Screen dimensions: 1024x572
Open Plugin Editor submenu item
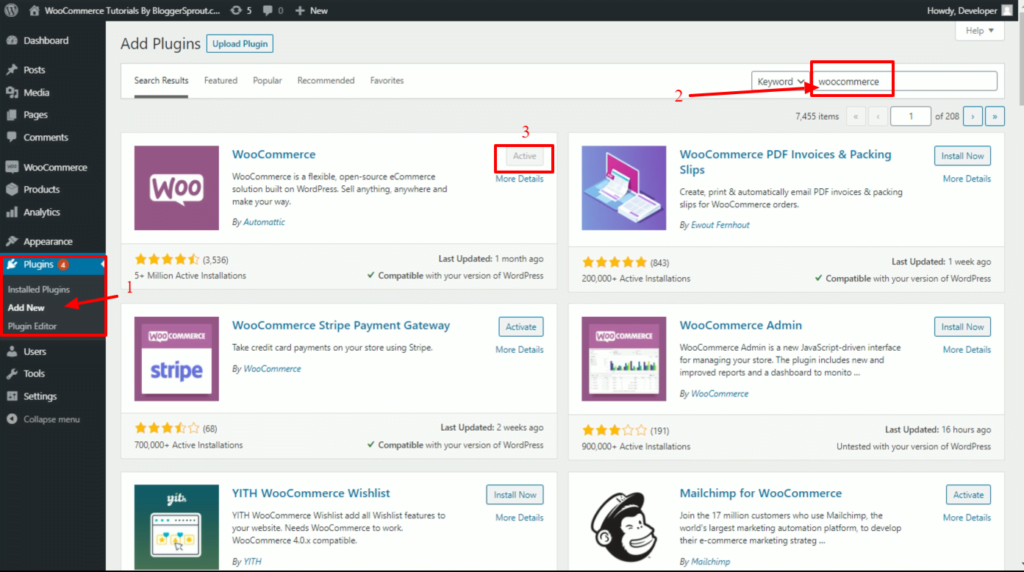32,326
